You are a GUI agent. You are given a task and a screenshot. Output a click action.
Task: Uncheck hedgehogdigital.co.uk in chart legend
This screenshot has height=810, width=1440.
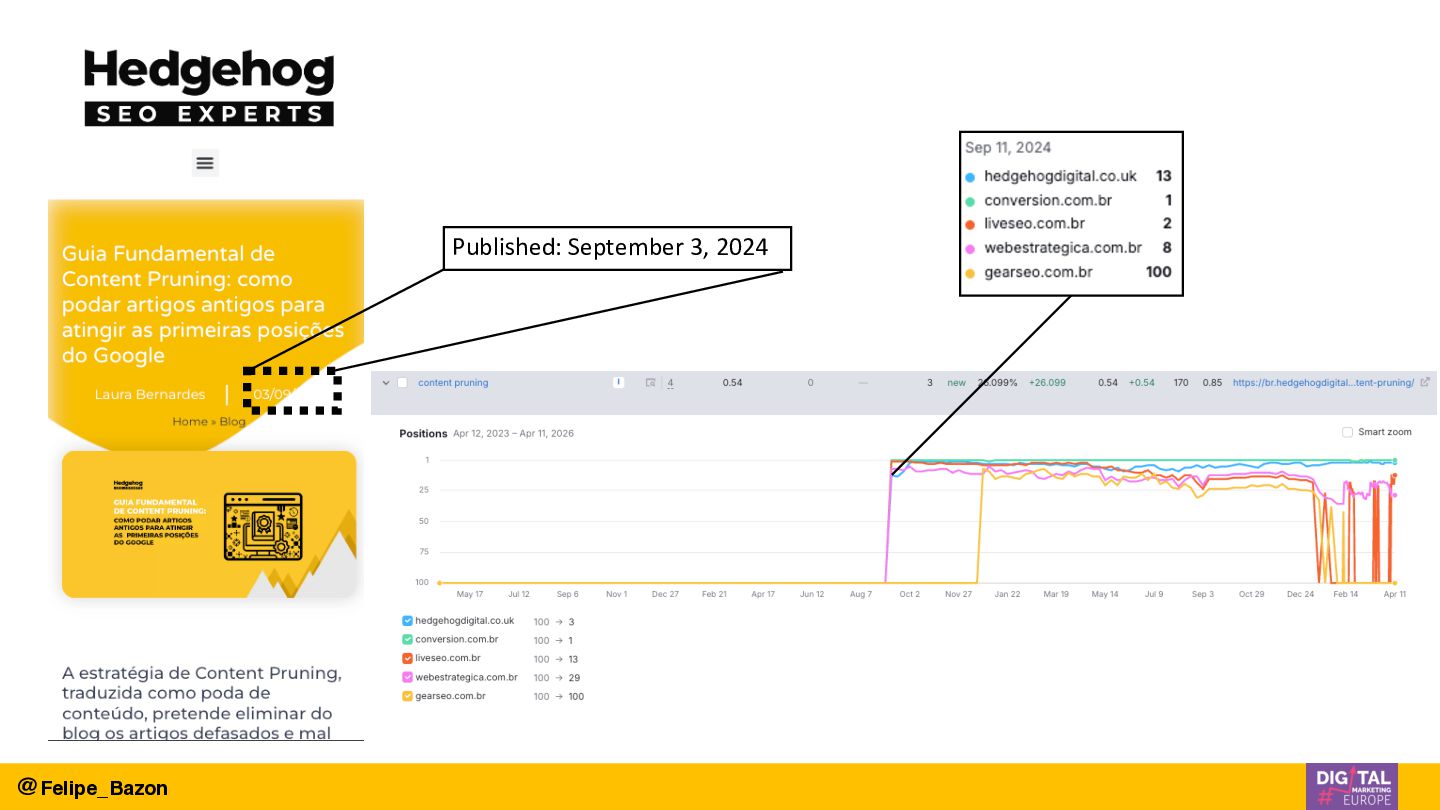pyautogui.click(x=407, y=621)
